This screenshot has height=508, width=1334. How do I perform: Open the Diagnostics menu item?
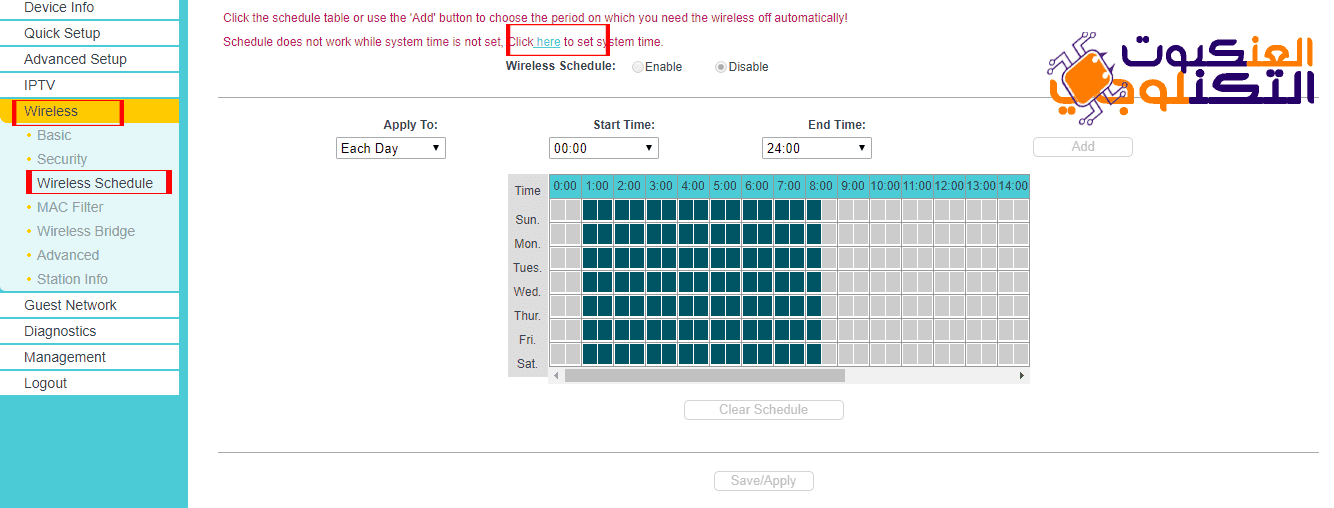(x=60, y=331)
